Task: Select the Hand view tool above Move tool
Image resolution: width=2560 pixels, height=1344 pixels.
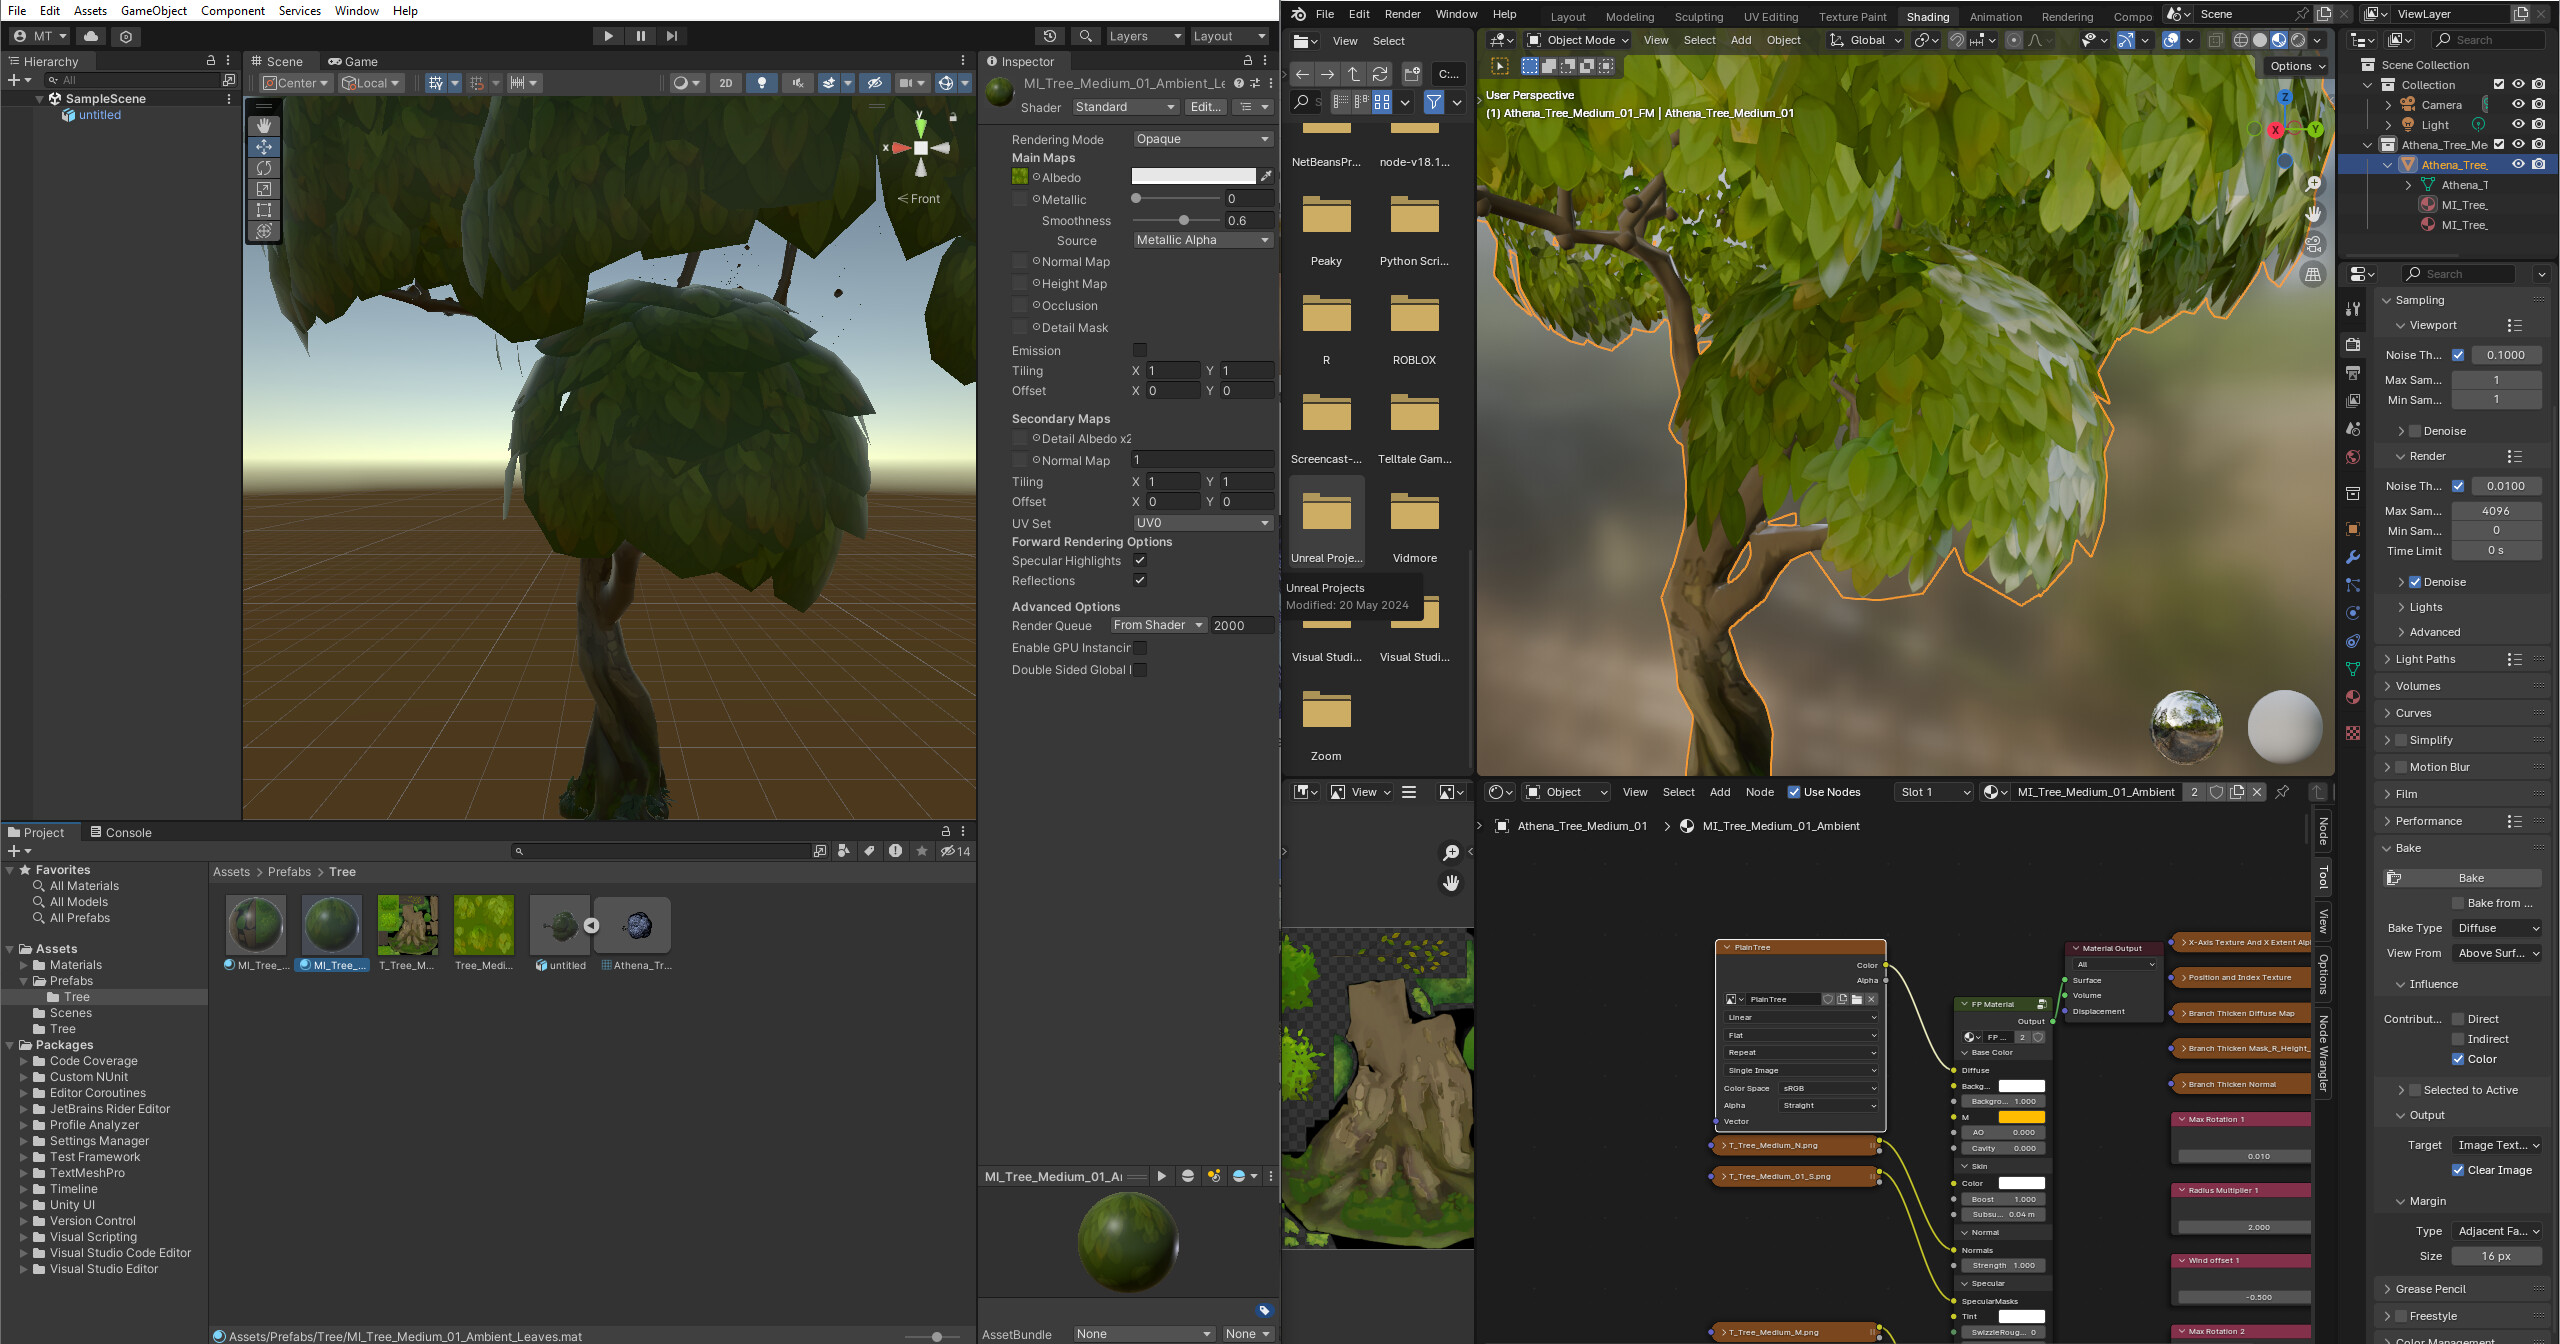Action: click(x=263, y=125)
